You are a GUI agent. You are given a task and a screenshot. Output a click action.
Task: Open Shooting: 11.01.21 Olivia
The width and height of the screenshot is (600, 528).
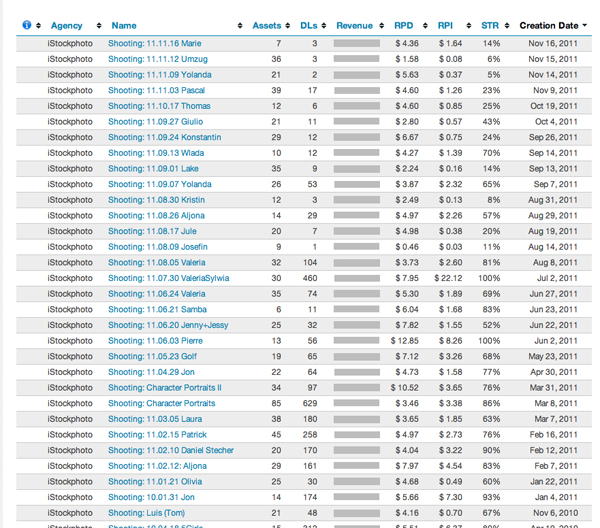tap(155, 482)
